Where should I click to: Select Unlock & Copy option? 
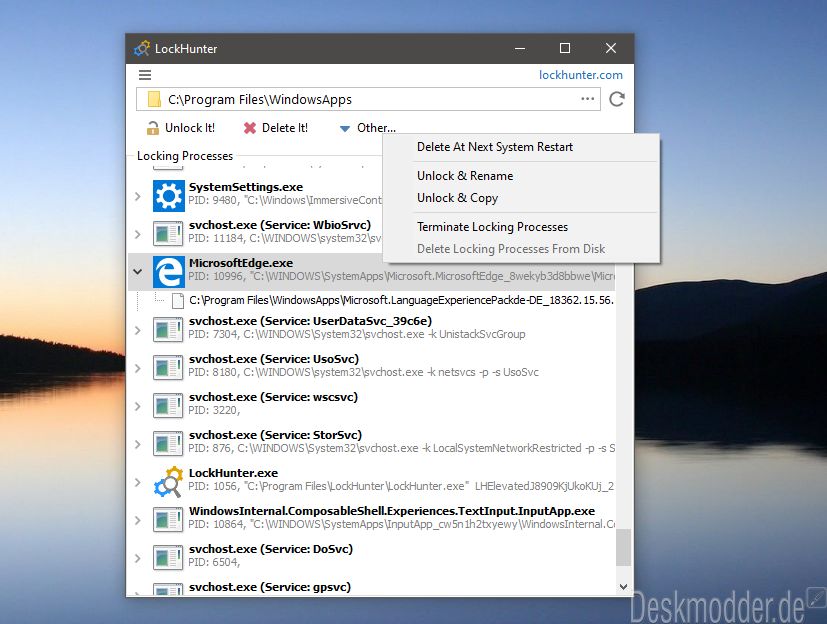pos(521,198)
